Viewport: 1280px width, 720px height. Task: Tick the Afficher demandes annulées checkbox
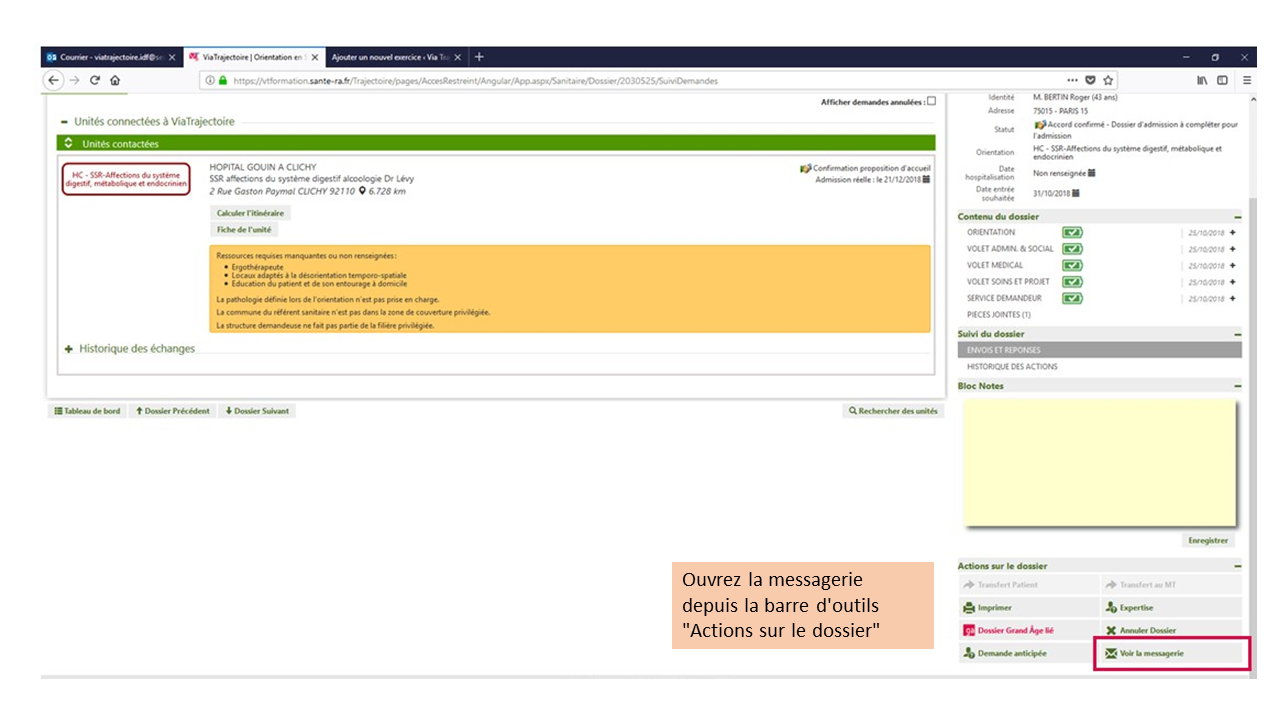tap(931, 101)
